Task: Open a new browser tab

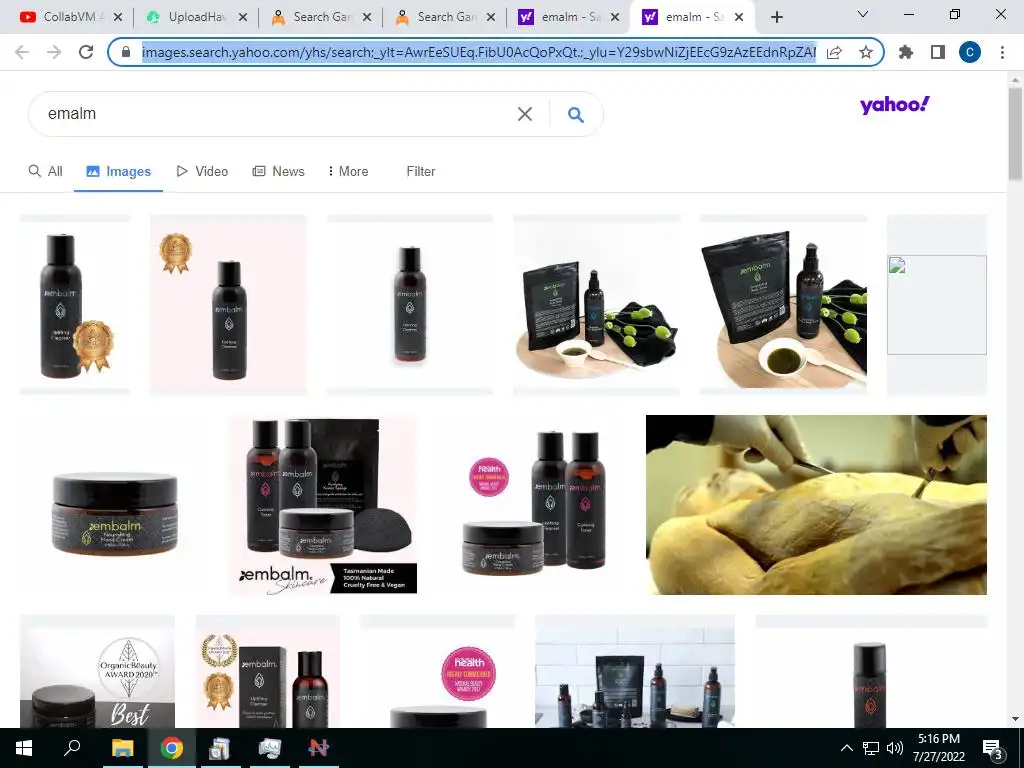Action: 776,18
